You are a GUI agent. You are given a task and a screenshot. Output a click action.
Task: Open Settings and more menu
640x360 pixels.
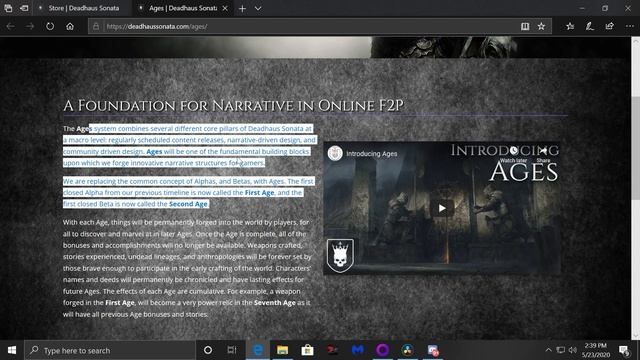[x=630, y=27]
